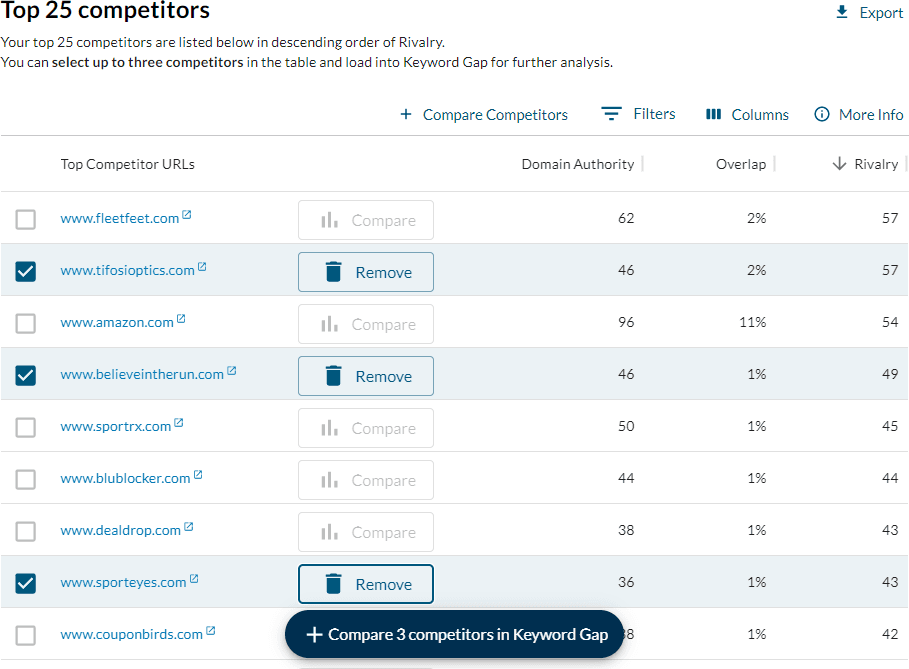
Task: Click the Domain Authority column header
Action: [x=577, y=164]
